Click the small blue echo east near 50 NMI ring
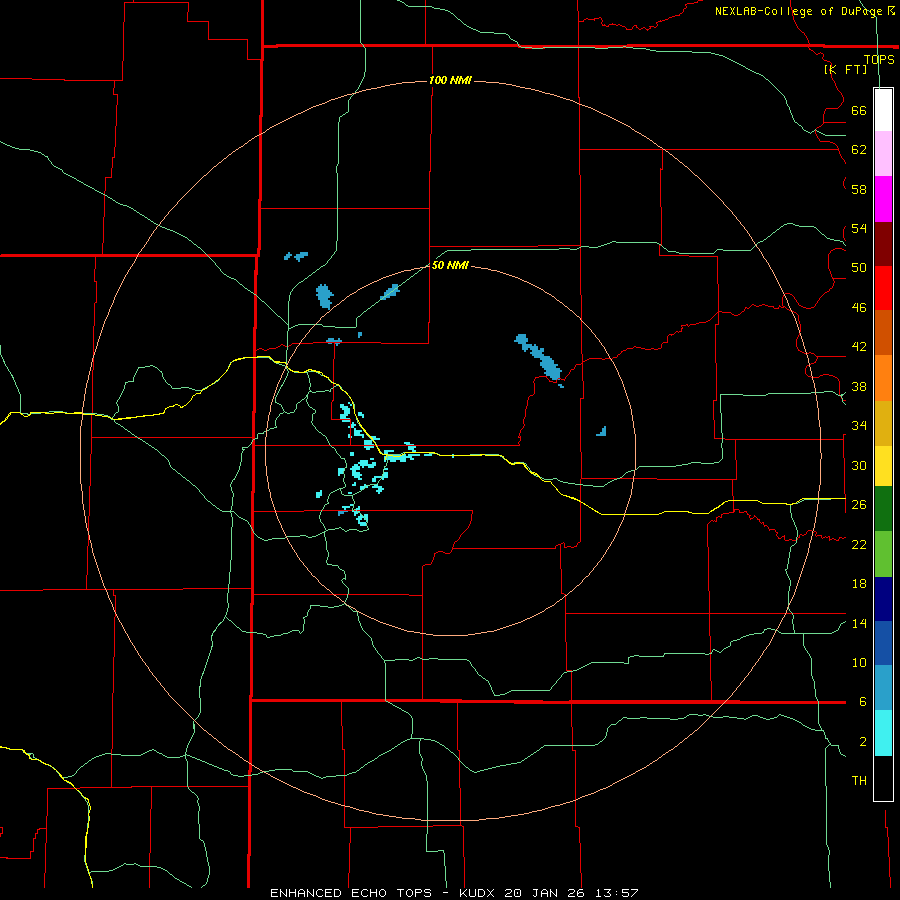The height and width of the screenshot is (900, 900). click(x=602, y=431)
